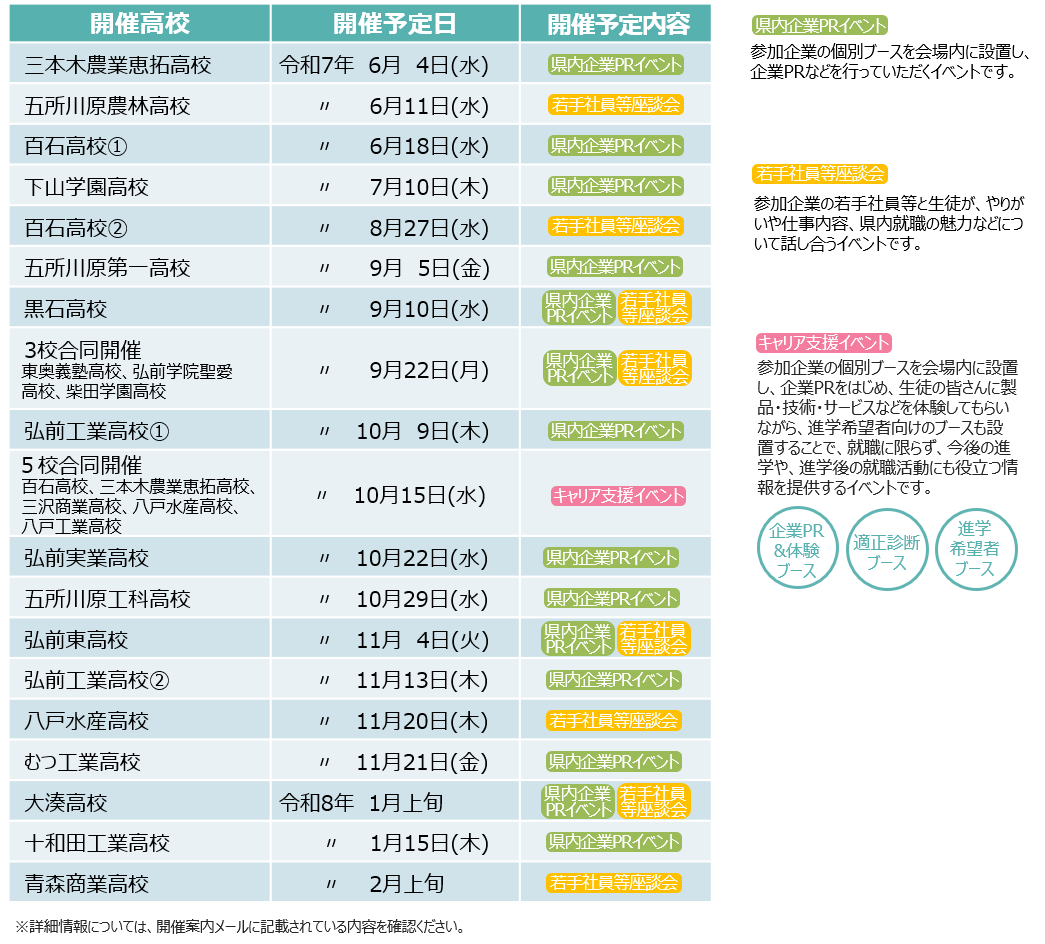Click the 若手社員等座談会 tag in 八戸水産高校 row
Image resolution: width=1045 pixels, height=944 pixels.
click(613, 720)
